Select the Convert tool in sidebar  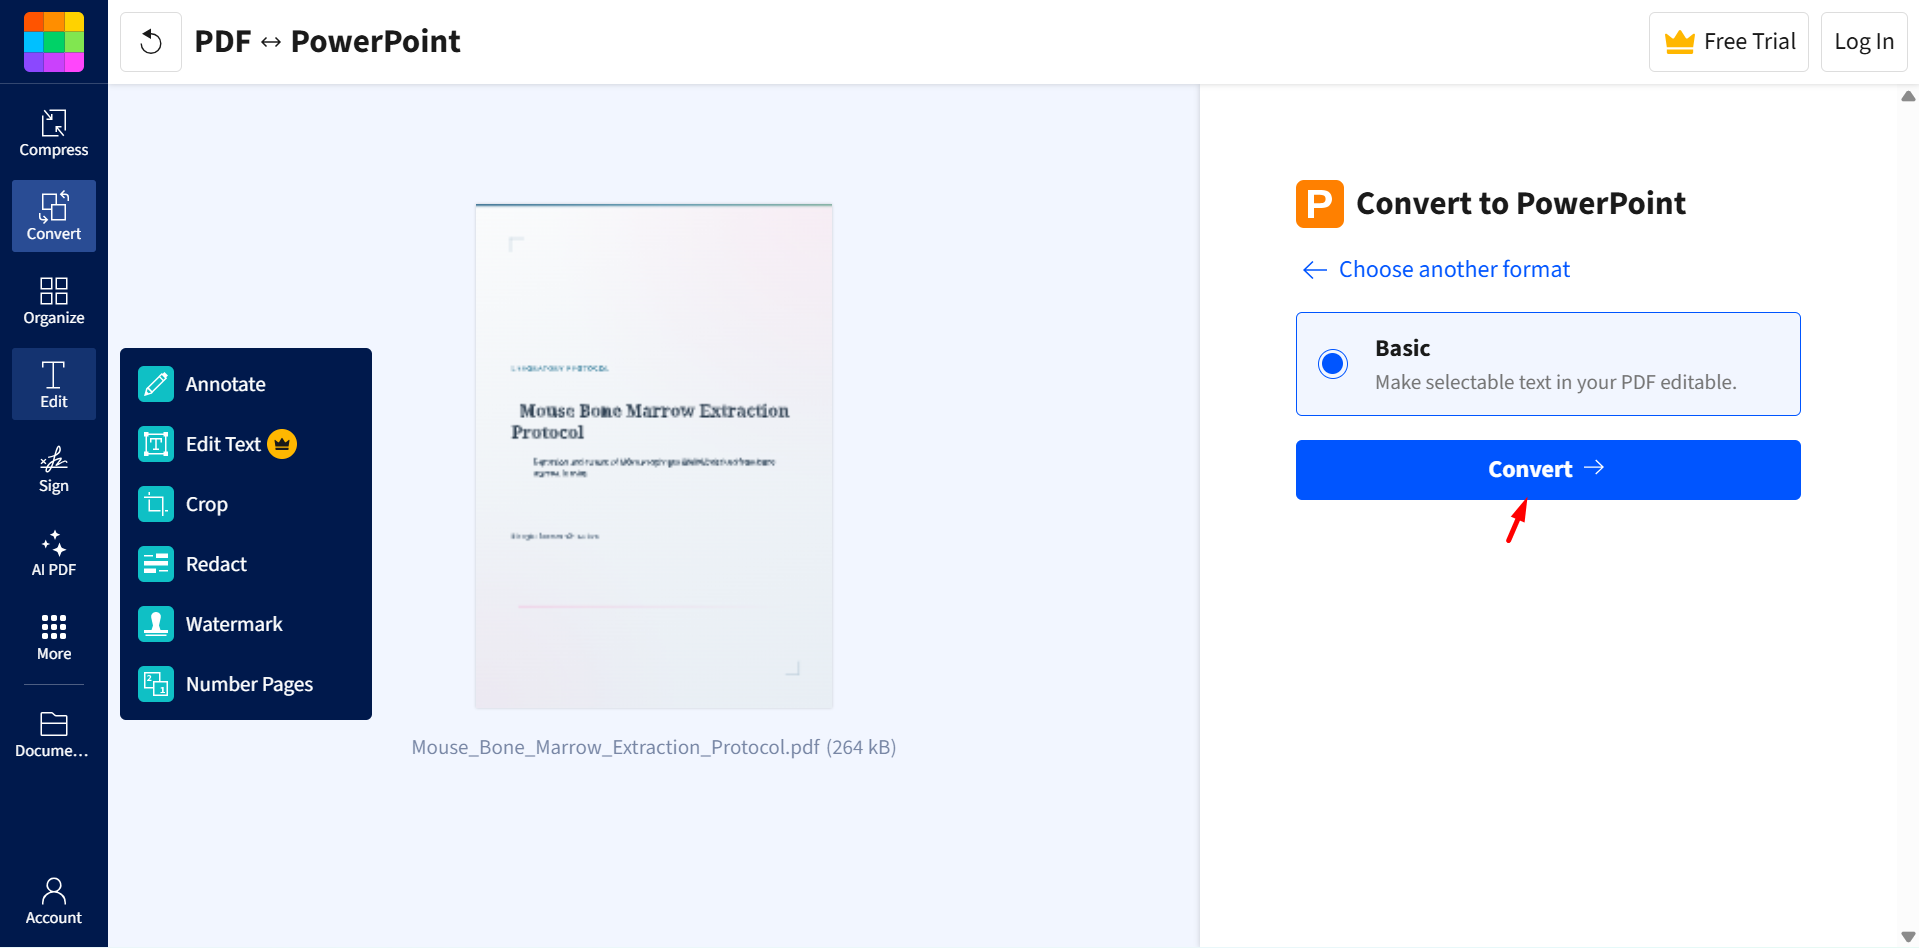click(54, 216)
